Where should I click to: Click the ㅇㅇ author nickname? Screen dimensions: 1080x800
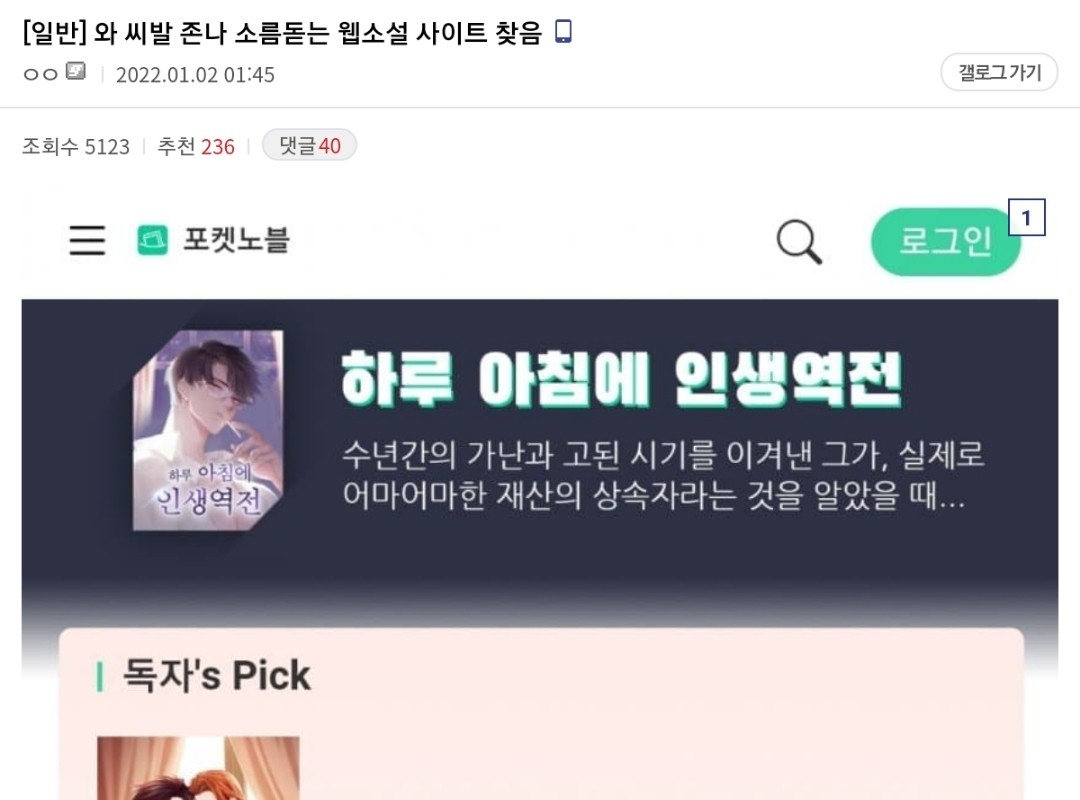(41, 74)
